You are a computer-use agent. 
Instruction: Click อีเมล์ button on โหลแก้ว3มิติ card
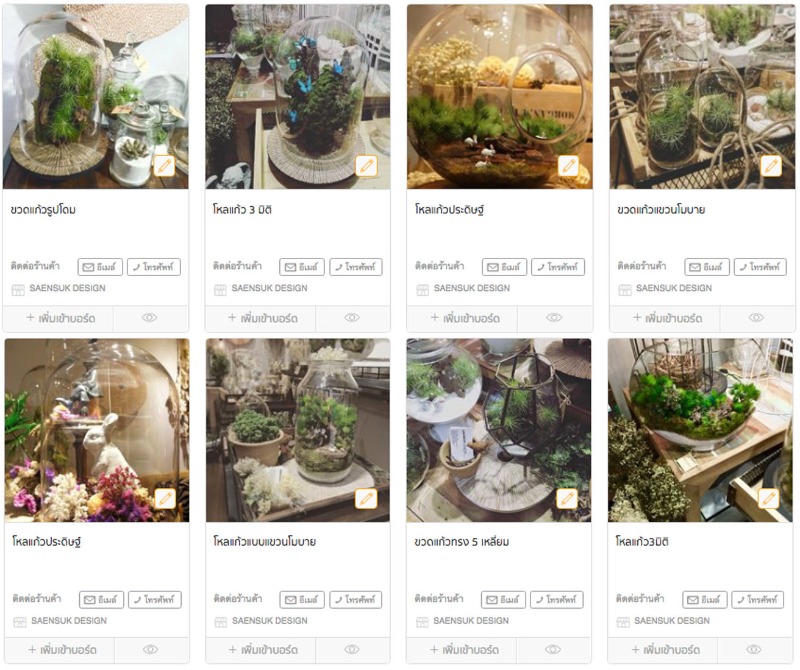[x=705, y=600]
